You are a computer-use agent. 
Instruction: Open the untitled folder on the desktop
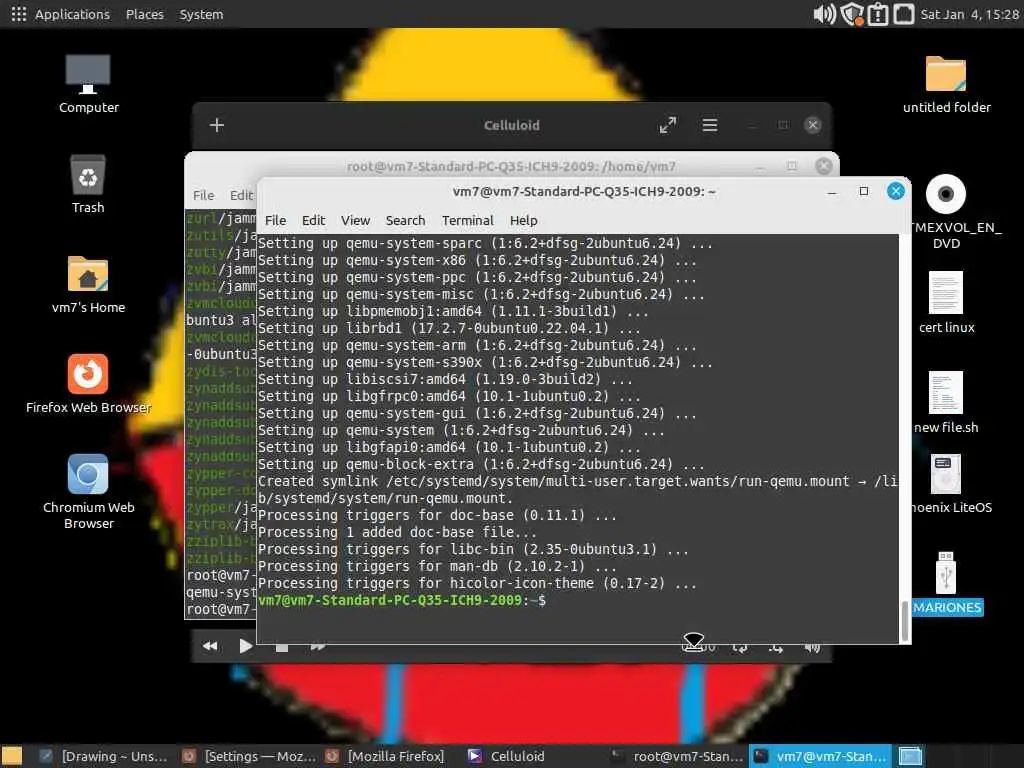[946, 84]
